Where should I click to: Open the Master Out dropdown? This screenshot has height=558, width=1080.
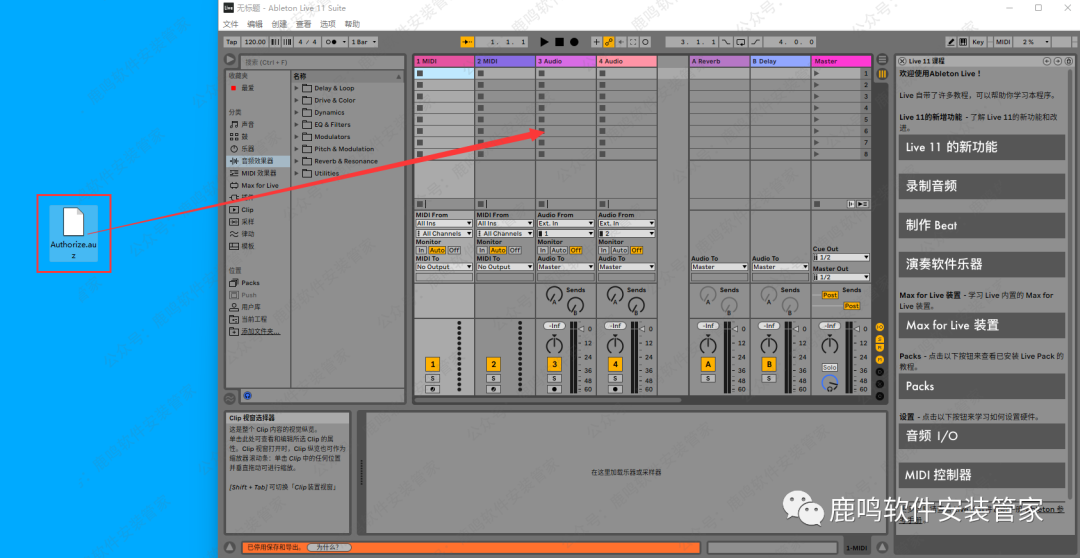(838, 277)
